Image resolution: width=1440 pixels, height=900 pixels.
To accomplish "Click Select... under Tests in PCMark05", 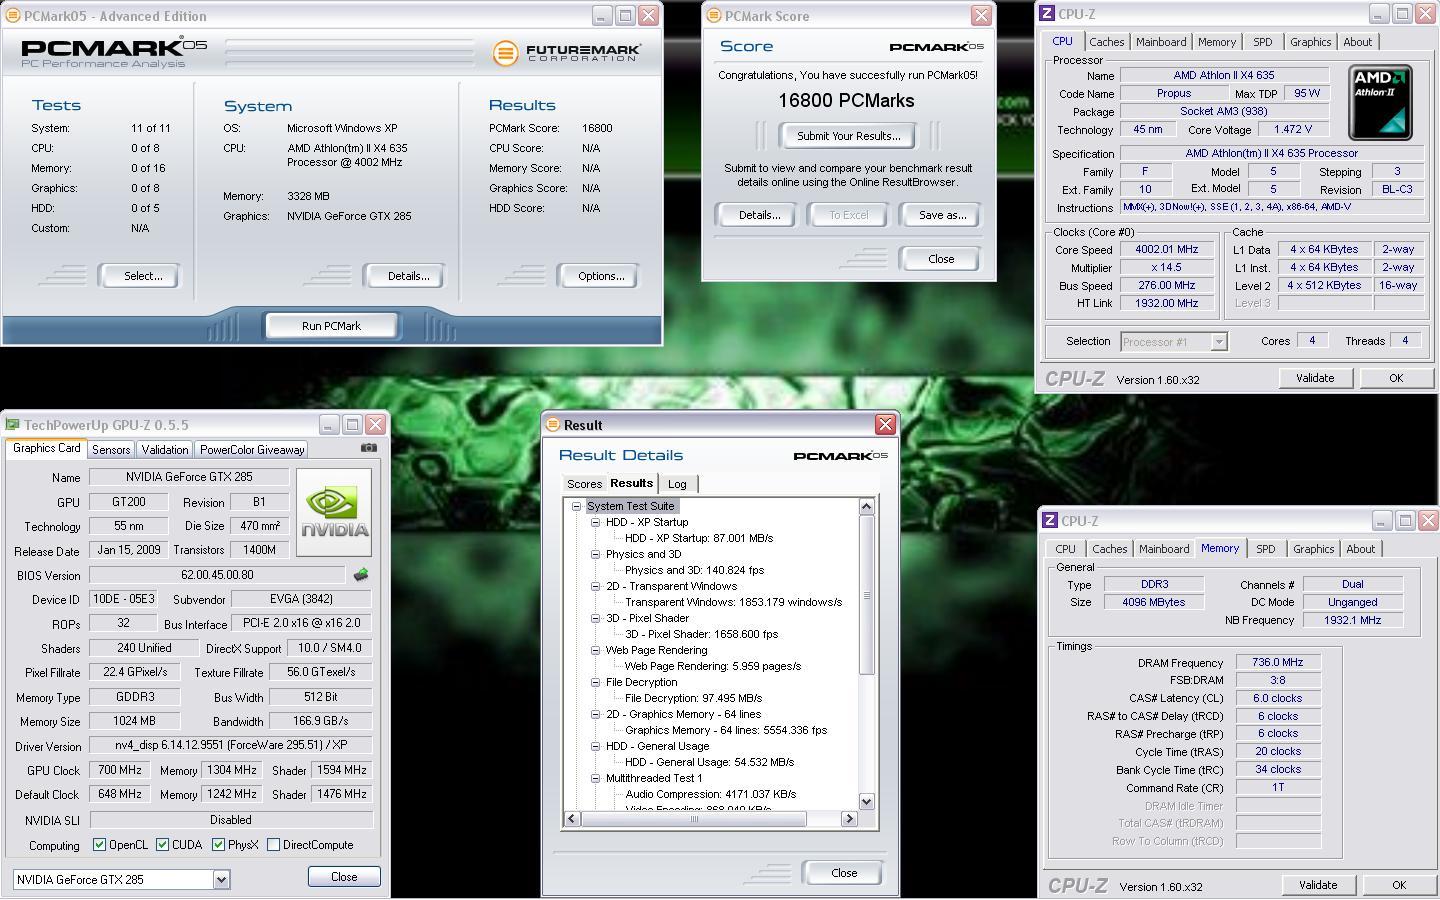I will 142,276.
